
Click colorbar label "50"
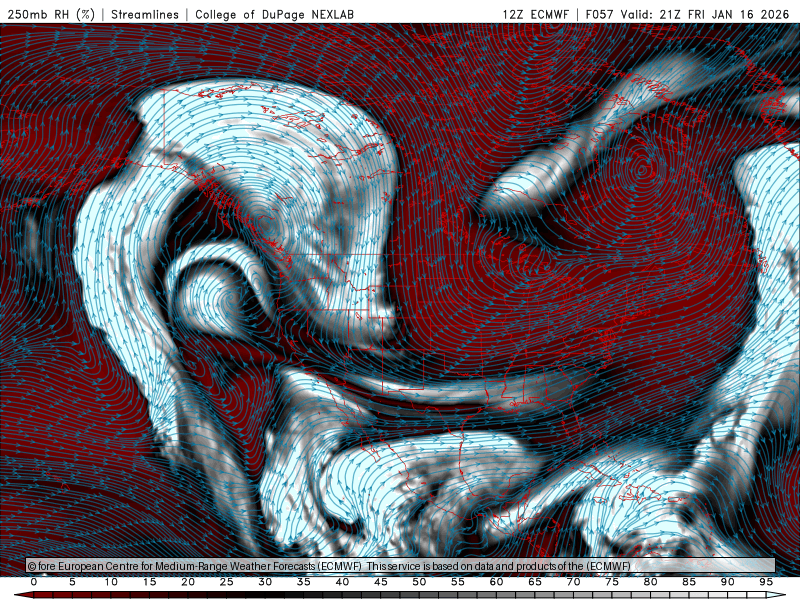pos(419,582)
